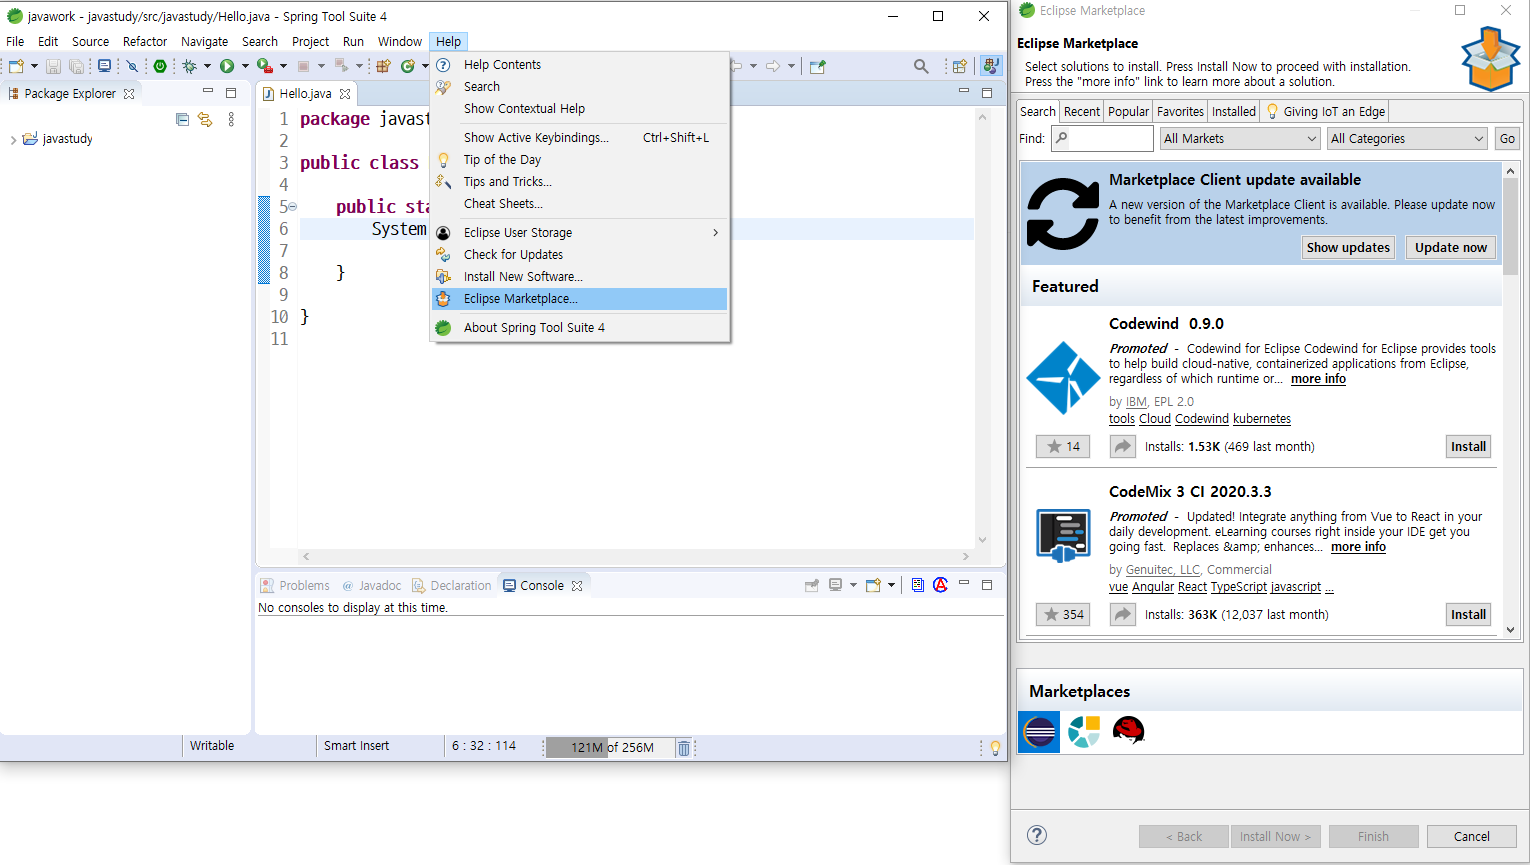Screen dimensions: 1530x865
Task: Click the Open Perspective icon
Action: [x=960, y=66]
